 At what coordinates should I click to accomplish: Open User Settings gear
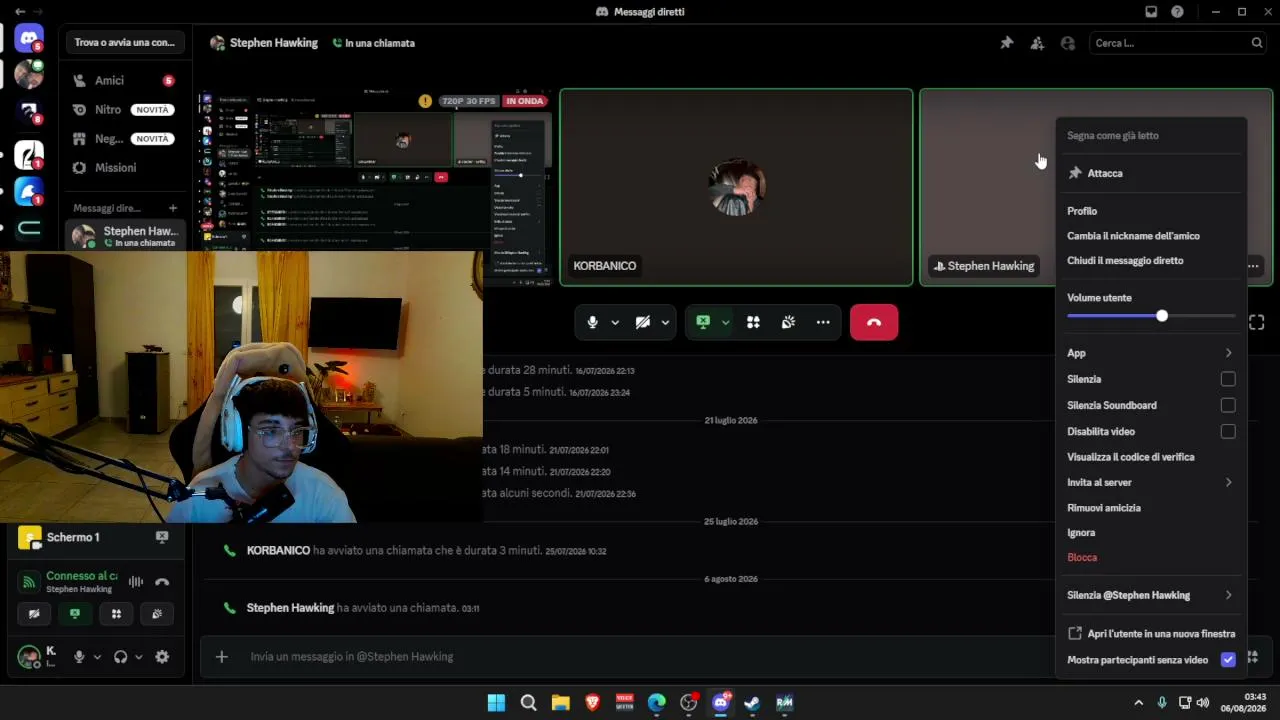(162, 657)
